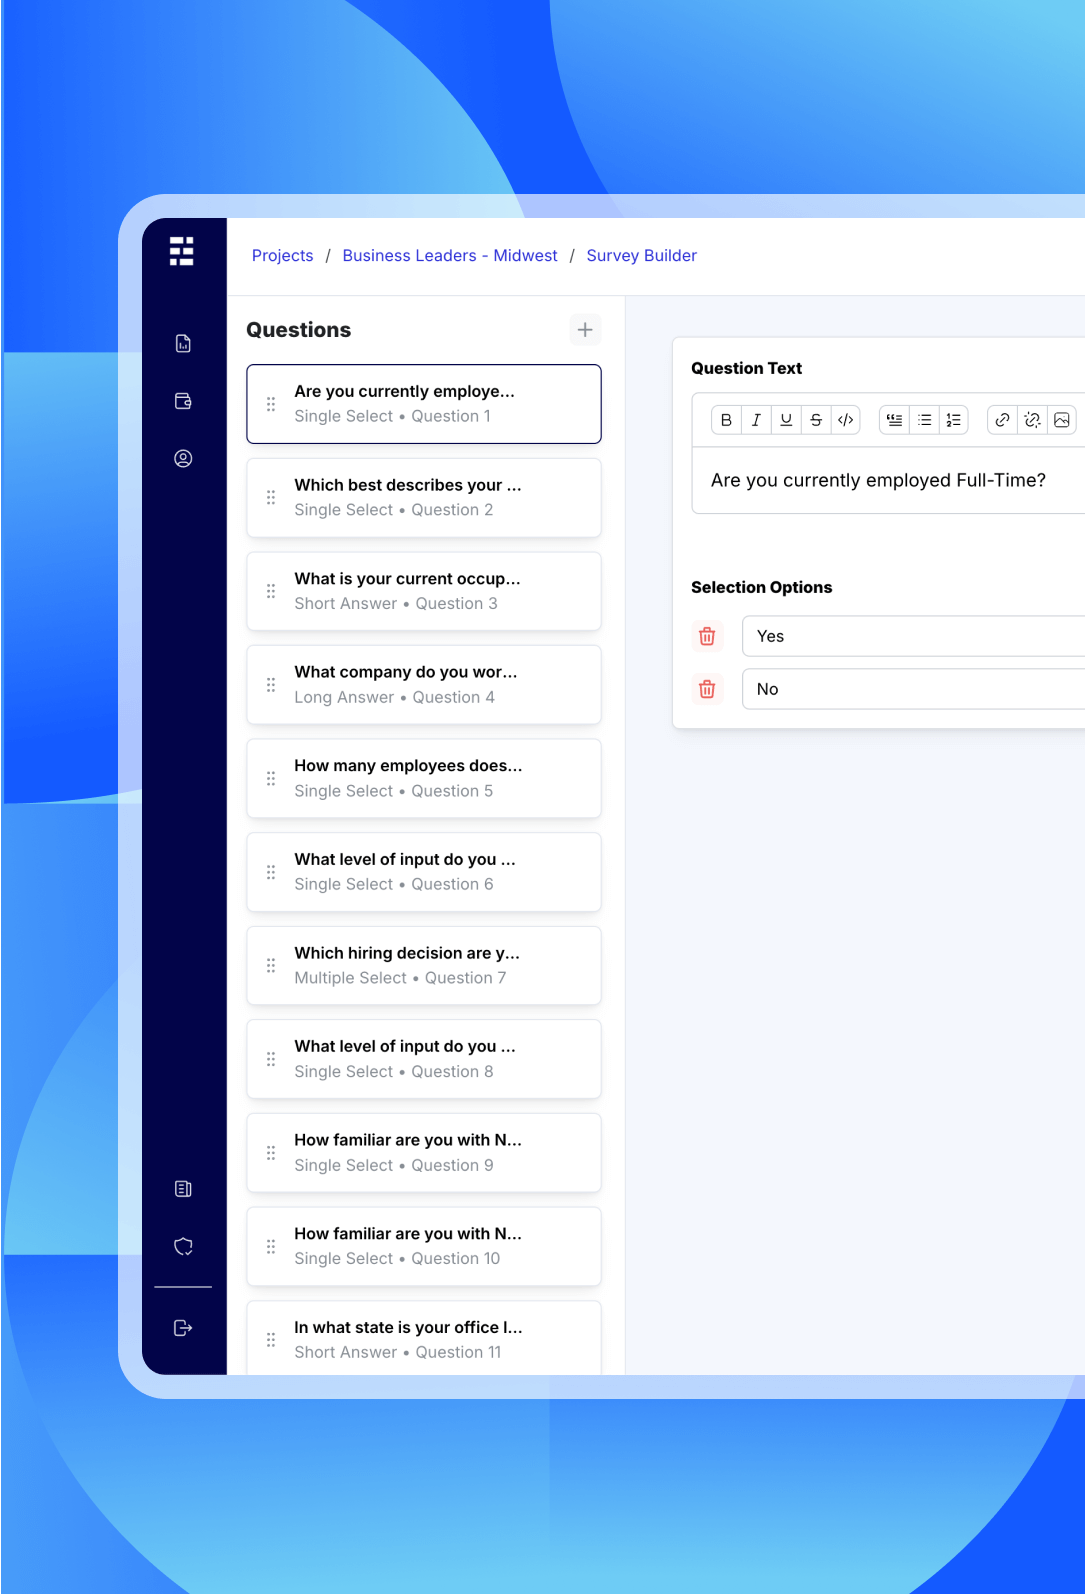Click the app logo in sidebar
The image size is (1085, 1594).
pyautogui.click(x=182, y=251)
